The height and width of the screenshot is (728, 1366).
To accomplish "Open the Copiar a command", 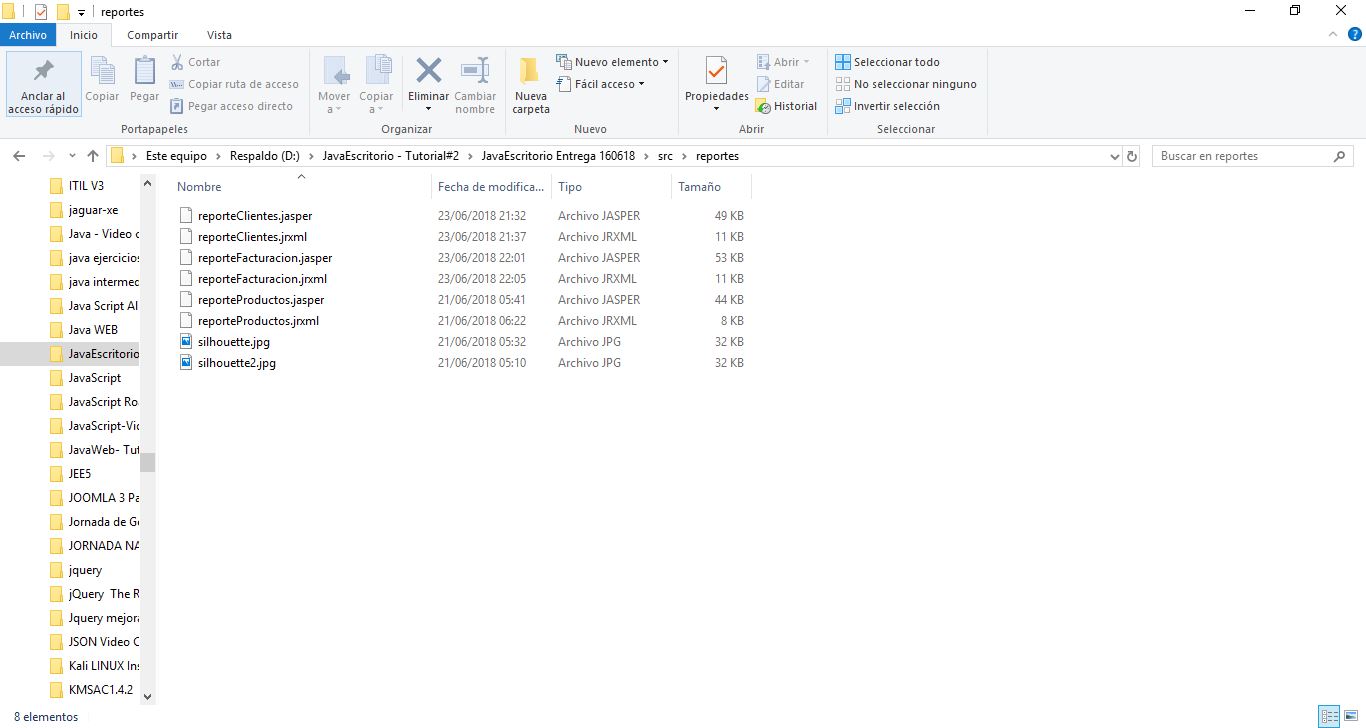I will point(376,84).
